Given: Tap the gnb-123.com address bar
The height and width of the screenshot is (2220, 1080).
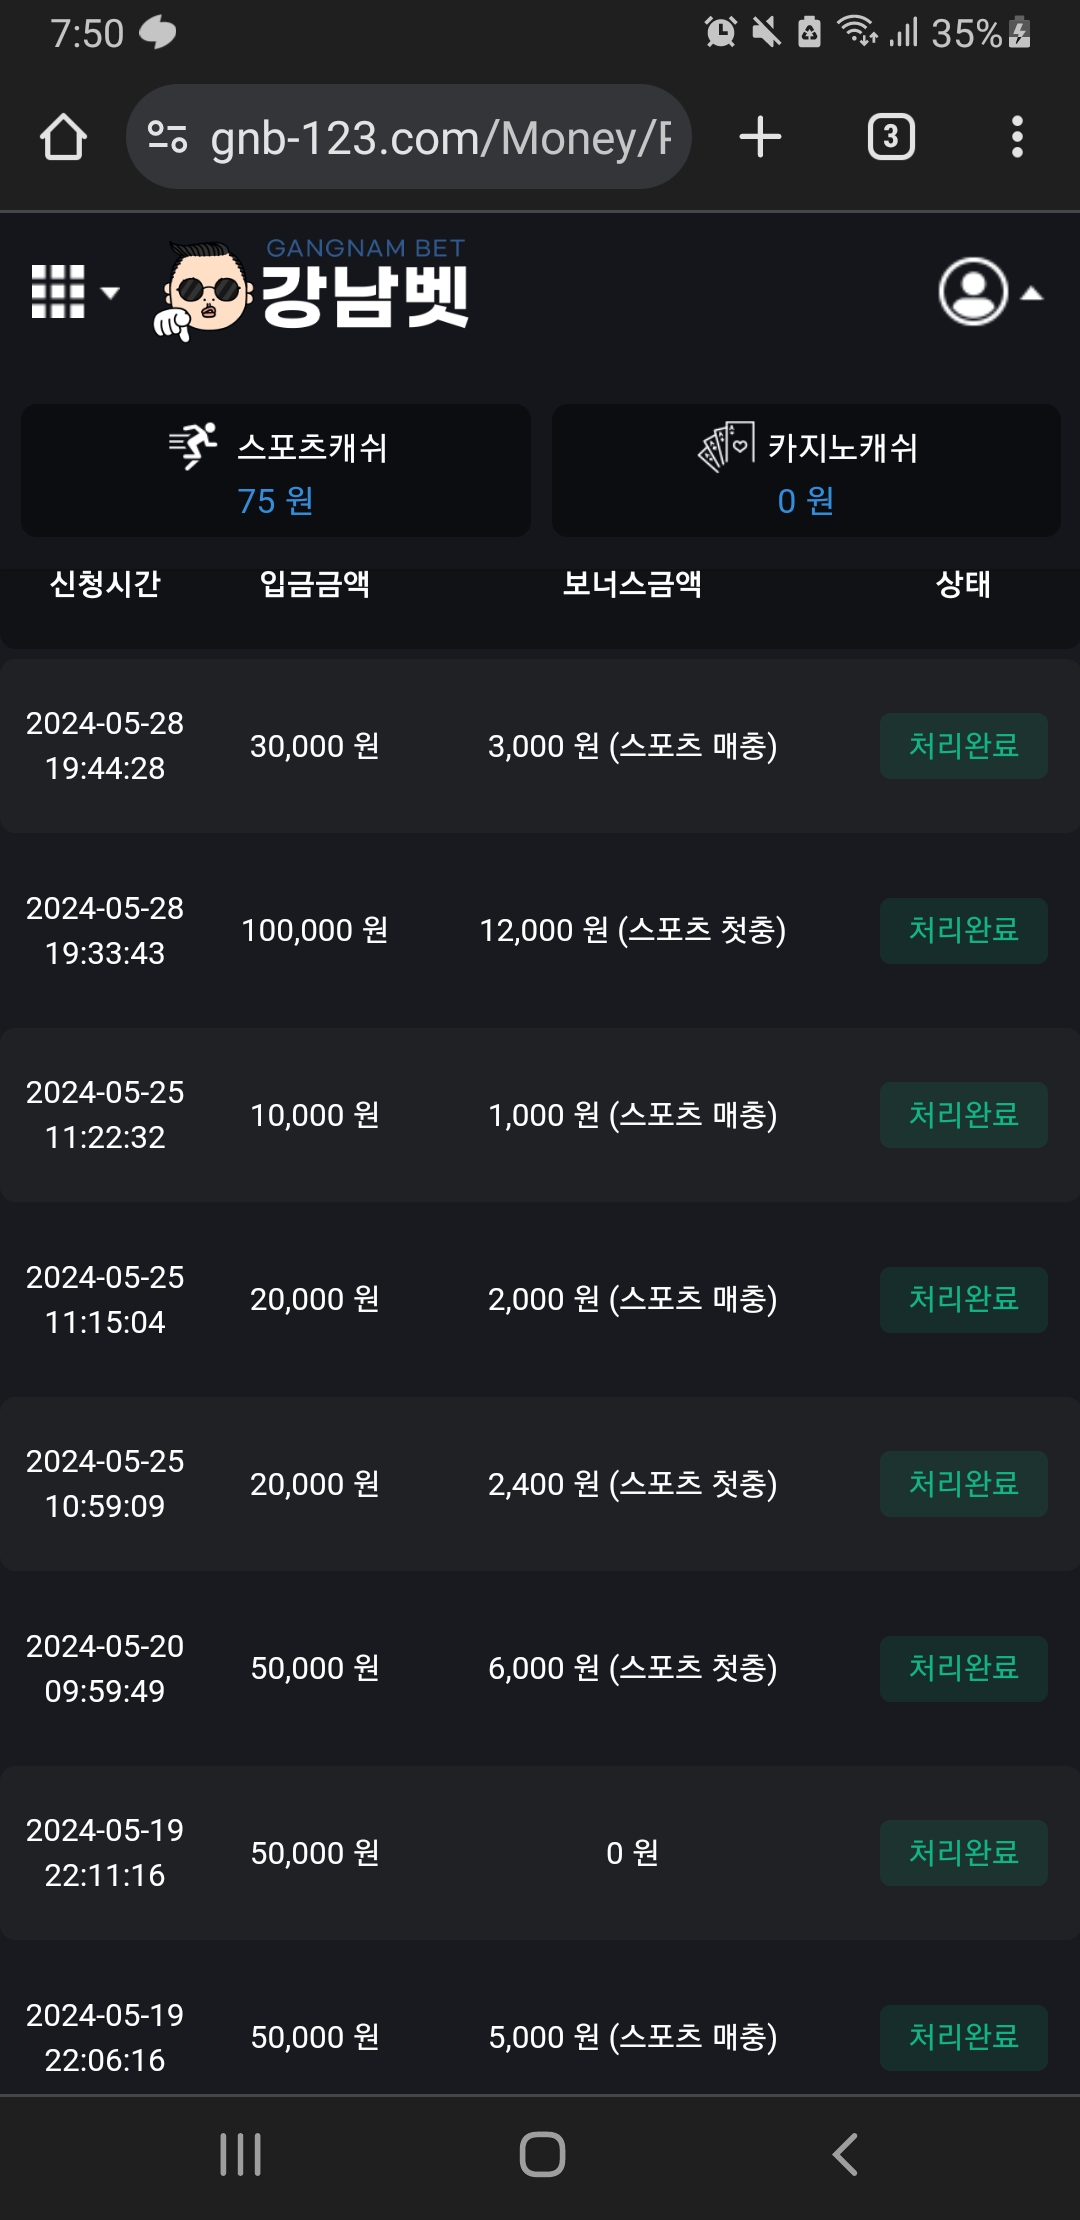Looking at the screenshot, I should coord(440,137).
